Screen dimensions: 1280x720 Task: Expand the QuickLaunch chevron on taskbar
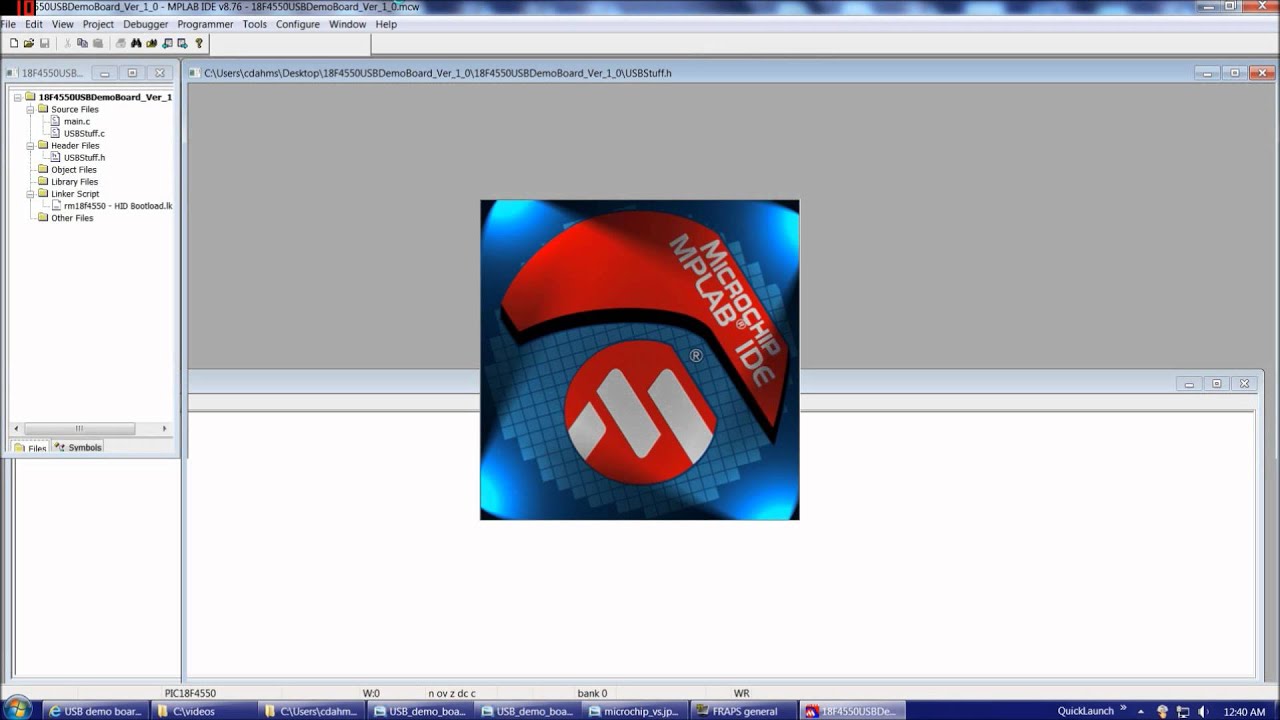(x=1122, y=709)
